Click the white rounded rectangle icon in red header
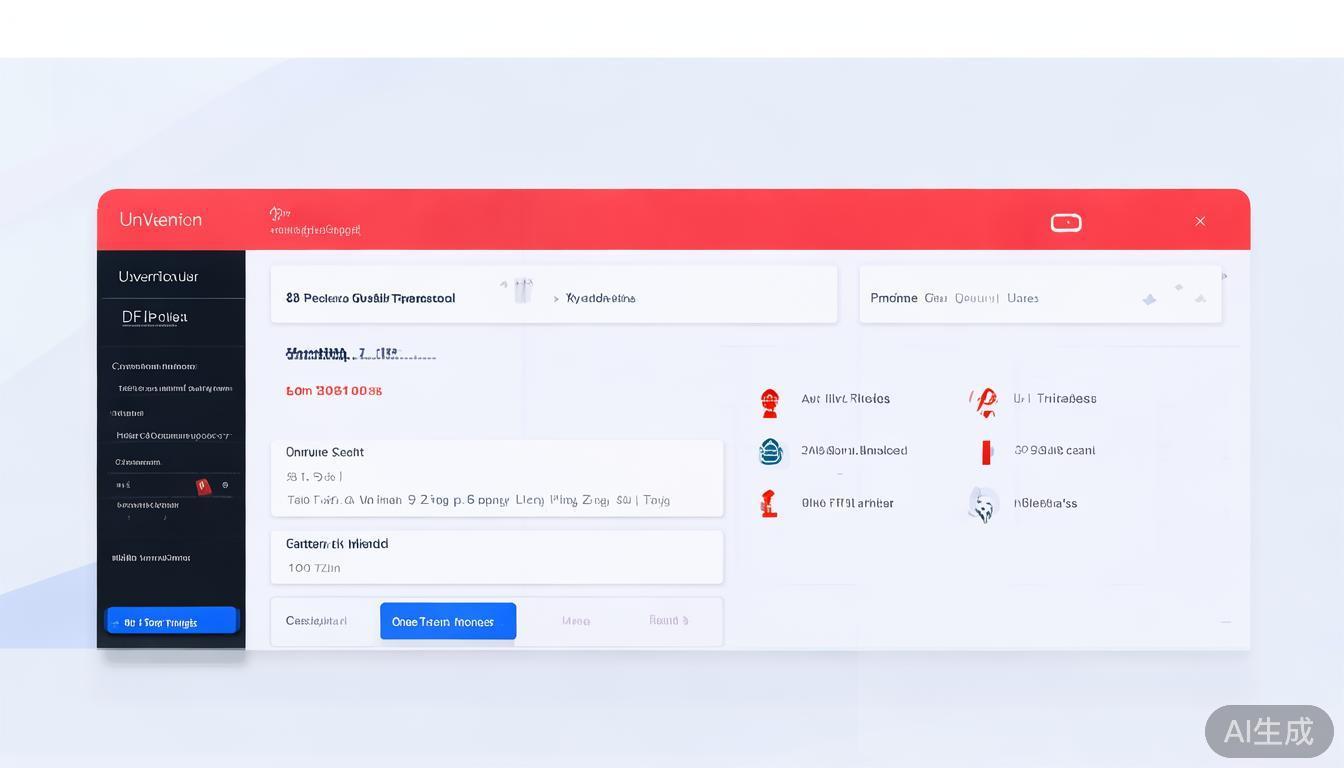Image resolution: width=1344 pixels, height=768 pixels. coord(1066,222)
